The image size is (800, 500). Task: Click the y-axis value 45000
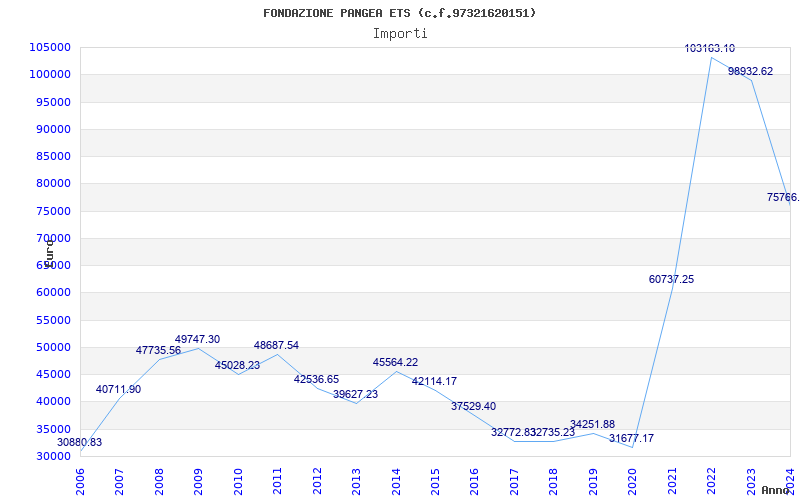[x=53, y=374]
